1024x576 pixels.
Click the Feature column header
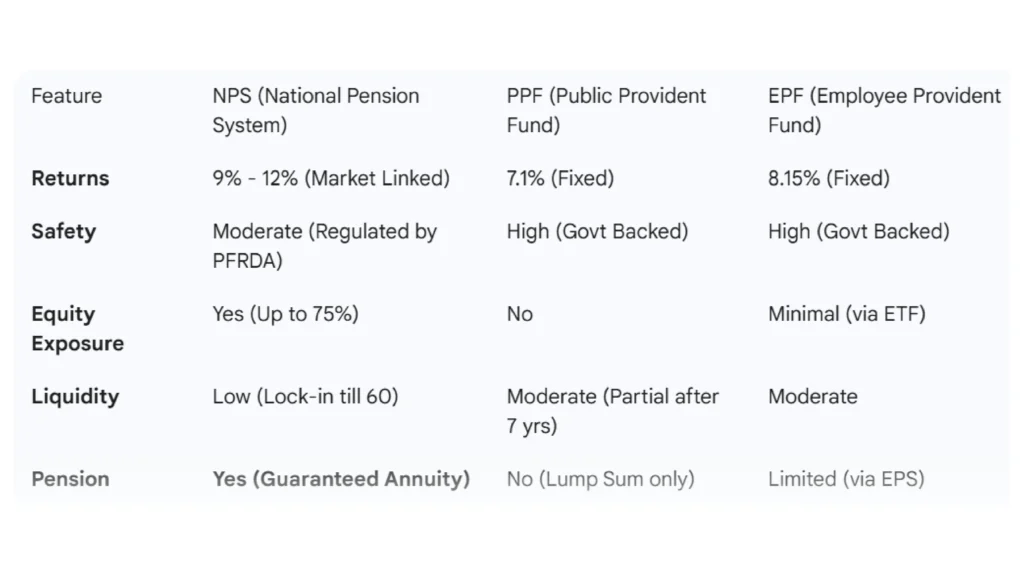(66, 96)
